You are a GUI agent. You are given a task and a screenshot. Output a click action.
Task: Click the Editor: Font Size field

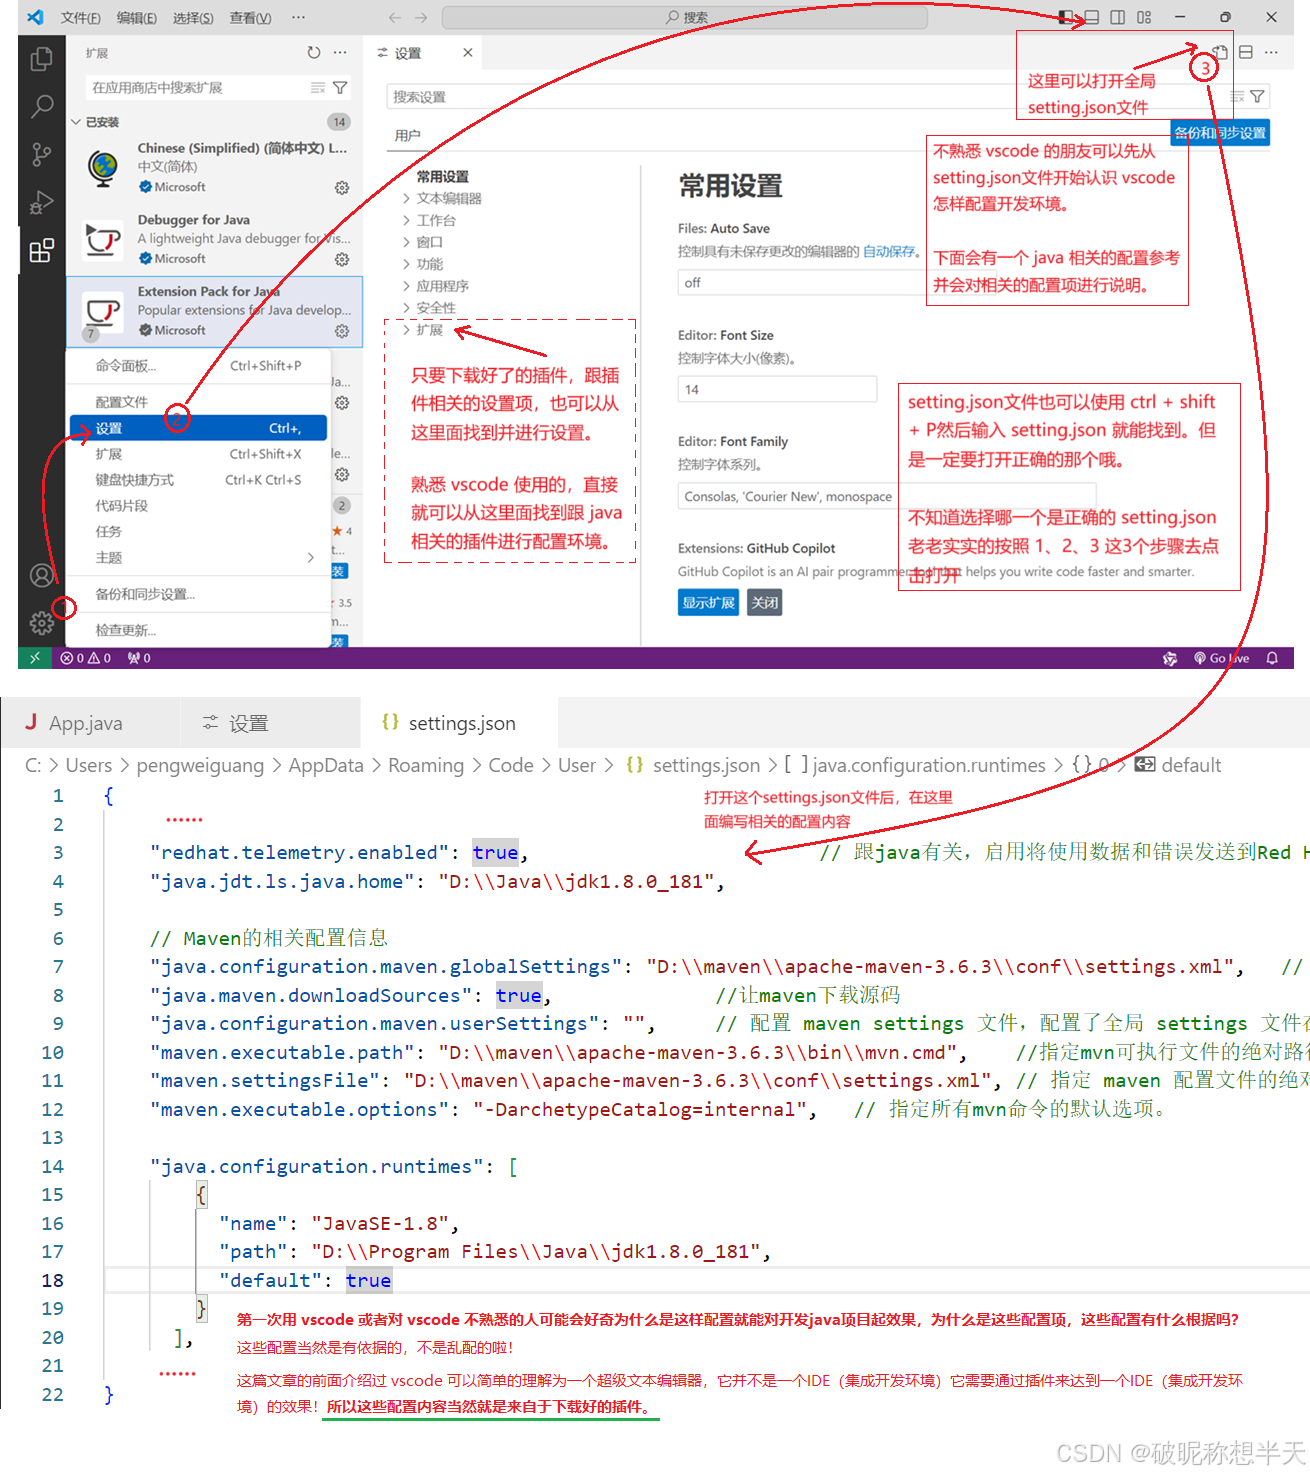777,389
